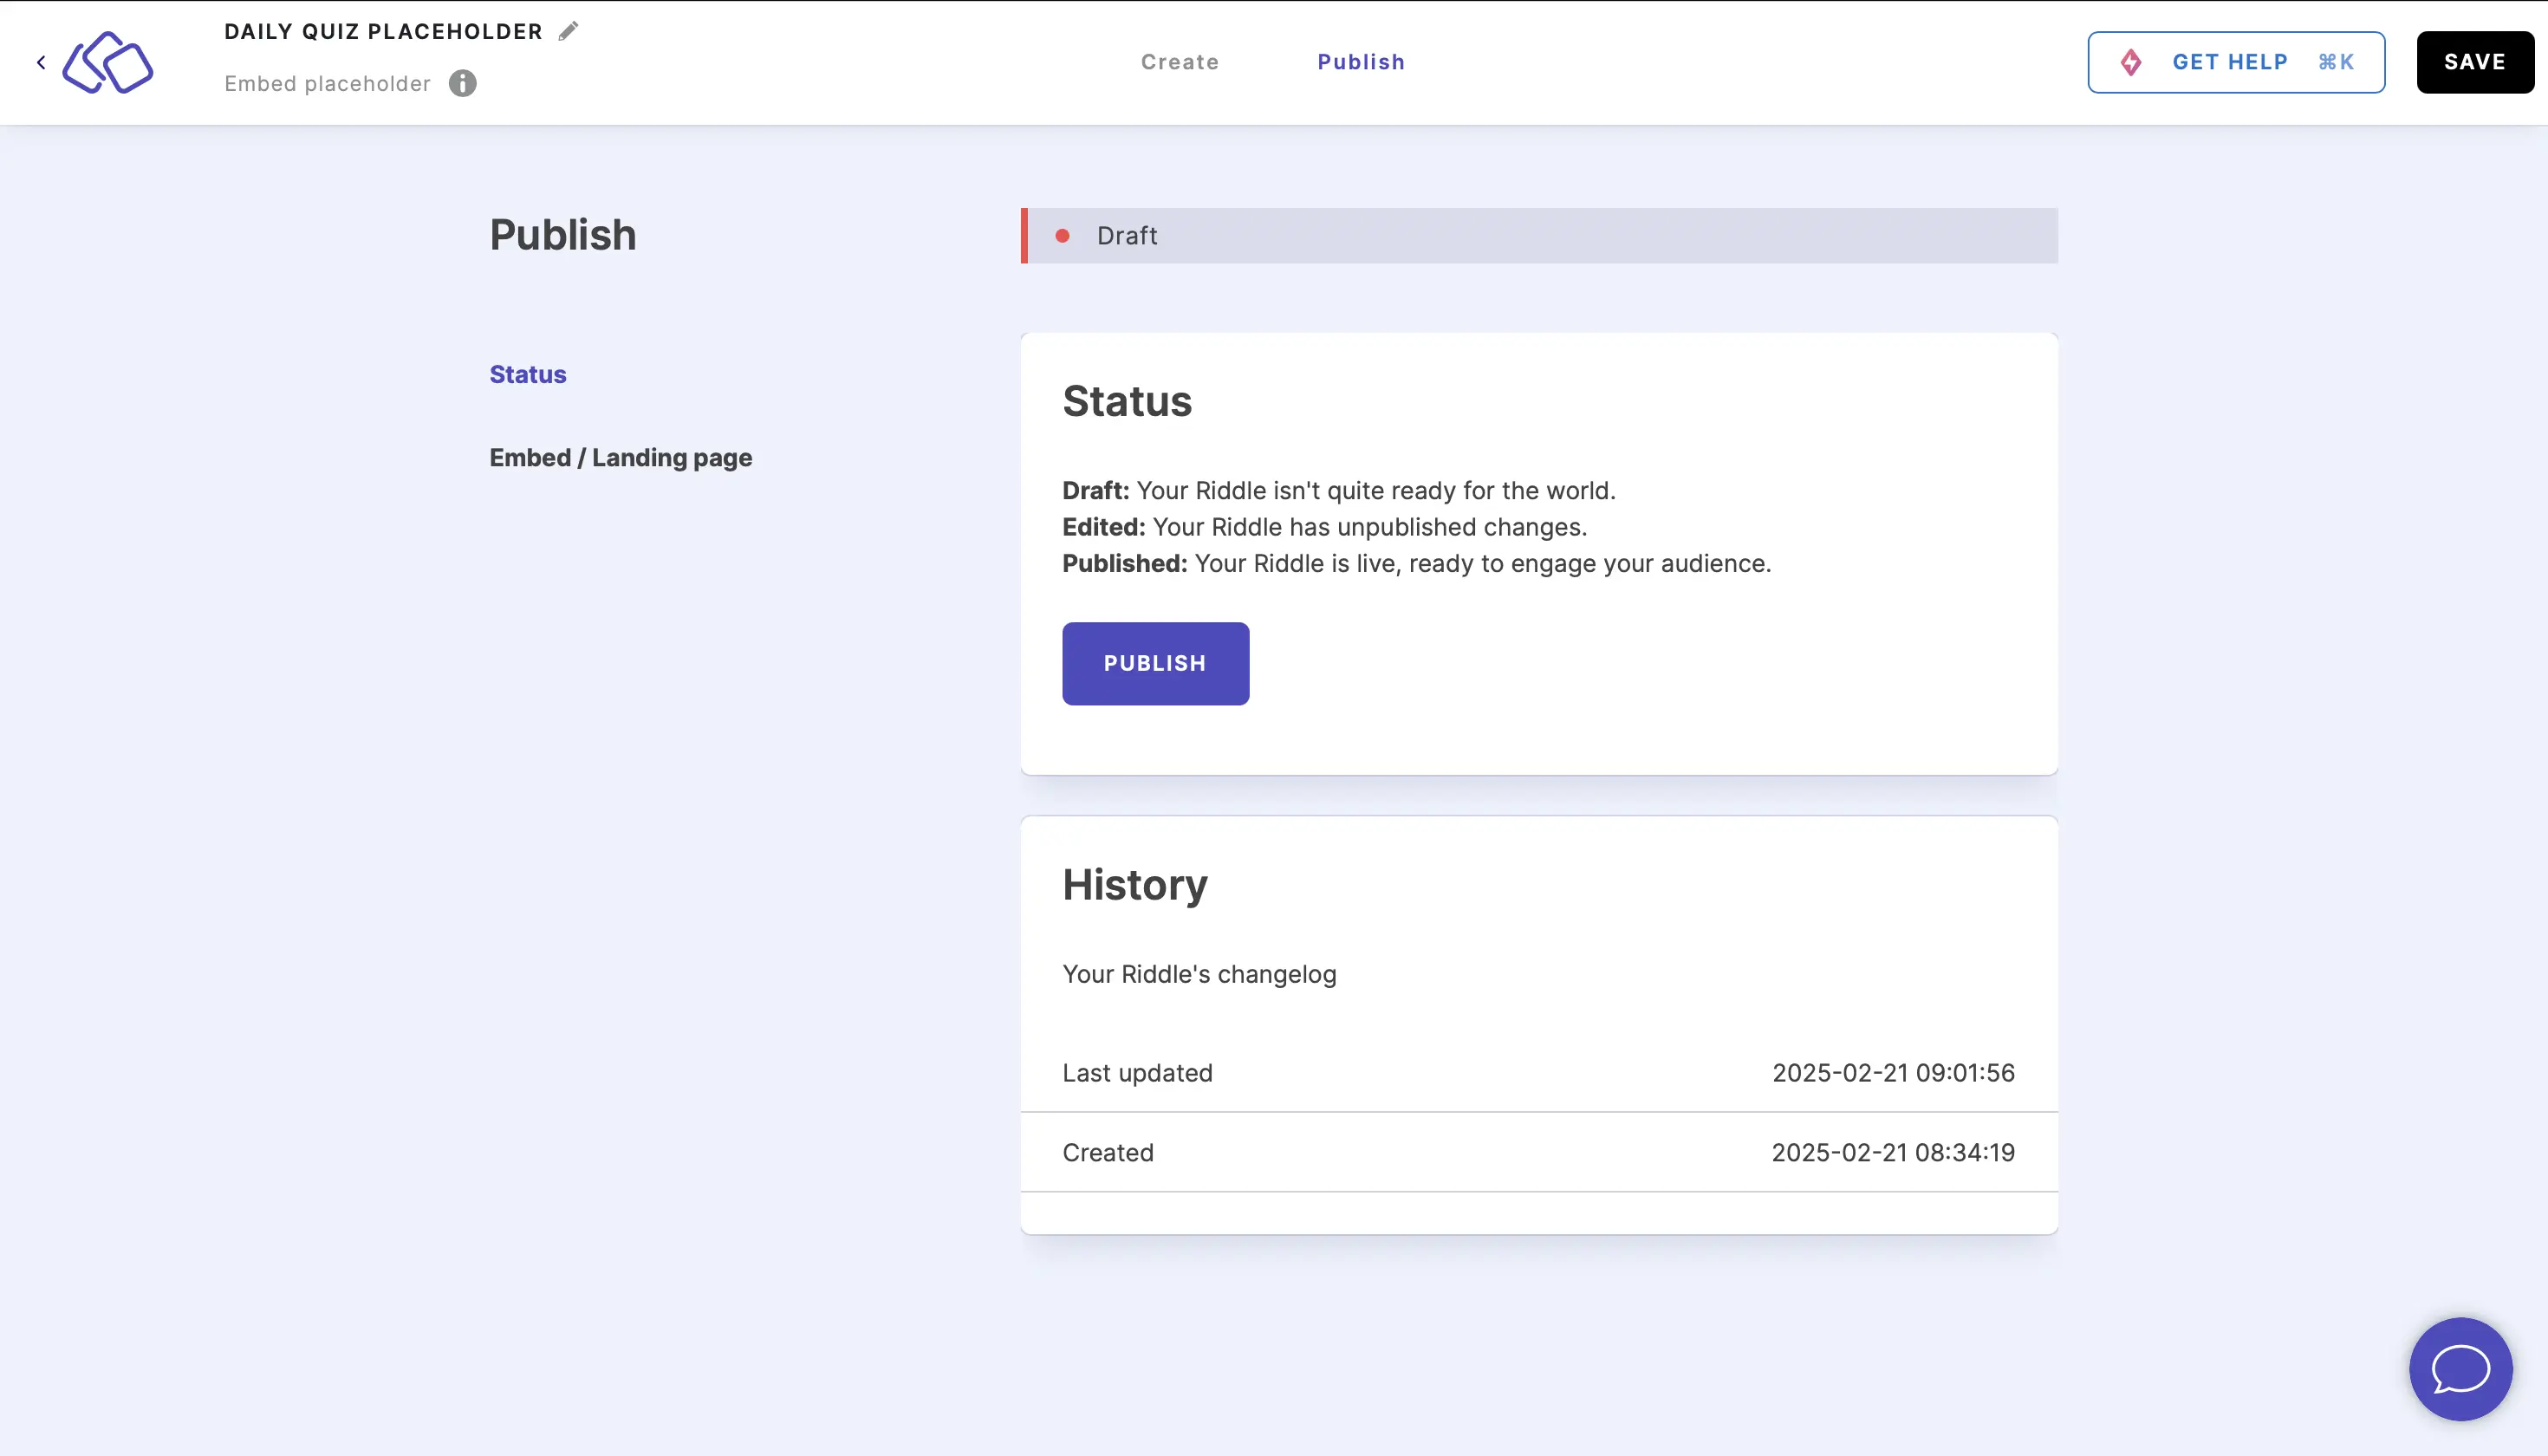Open Embed / Landing page section
Image resolution: width=2548 pixels, height=1456 pixels.
click(x=621, y=457)
